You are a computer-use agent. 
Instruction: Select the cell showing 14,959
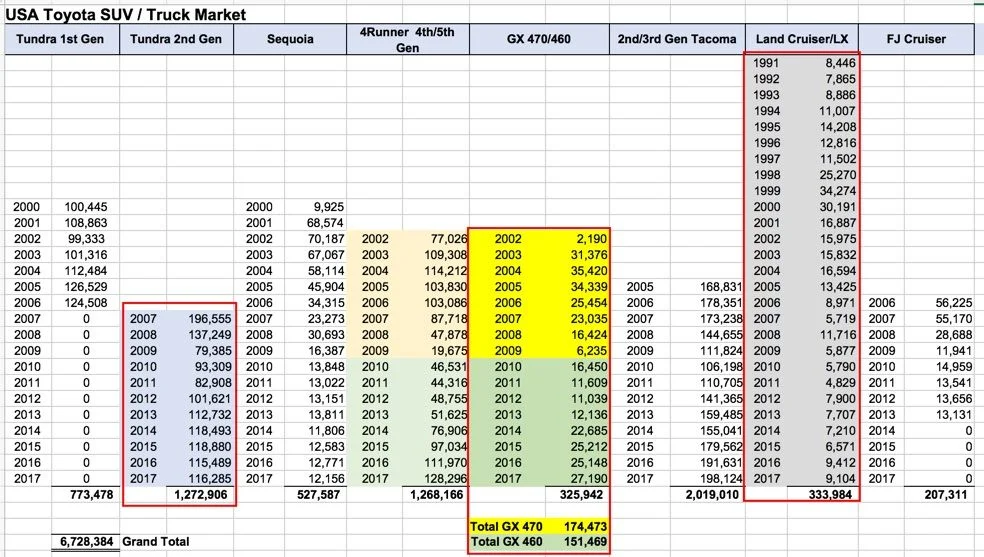point(954,367)
